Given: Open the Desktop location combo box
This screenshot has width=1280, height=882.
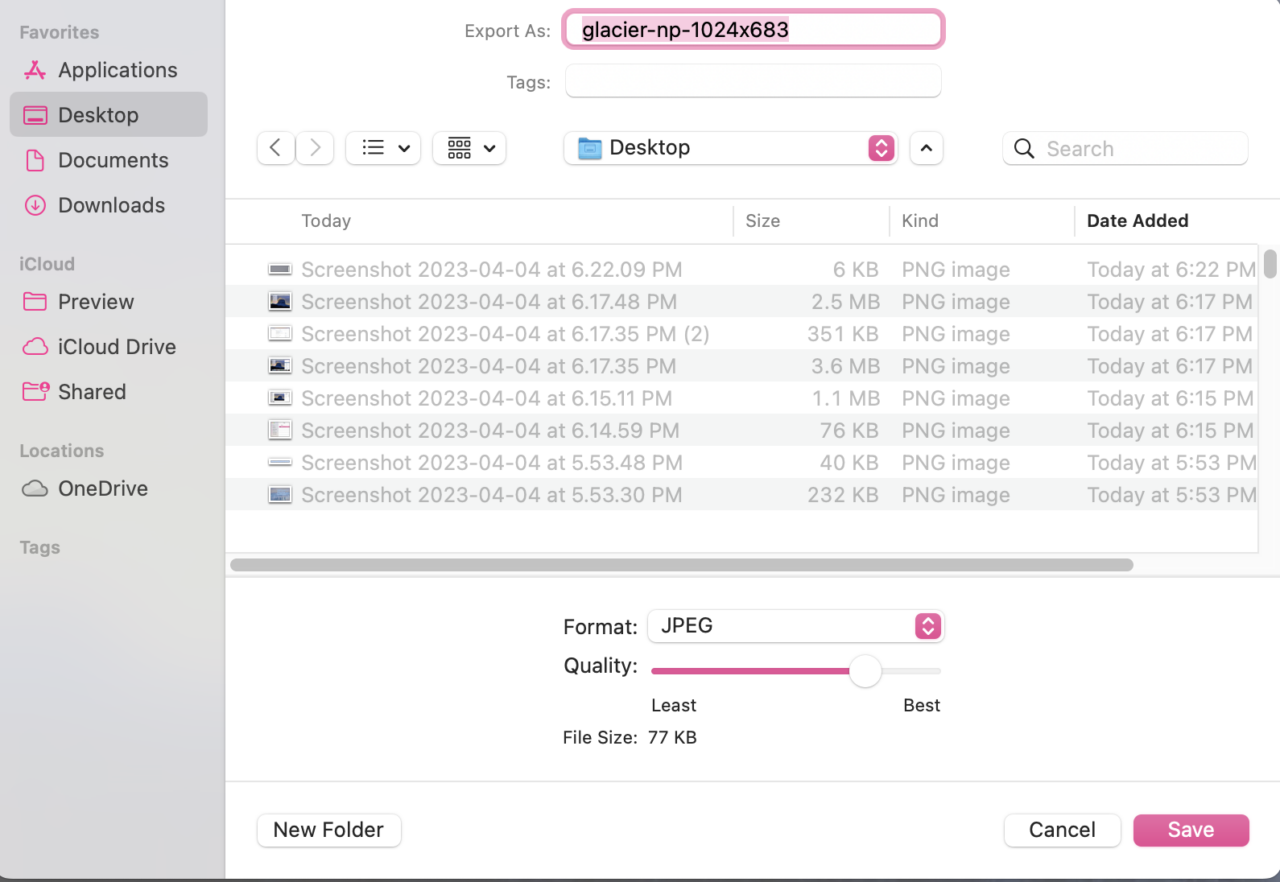Looking at the screenshot, I should (730, 147).
